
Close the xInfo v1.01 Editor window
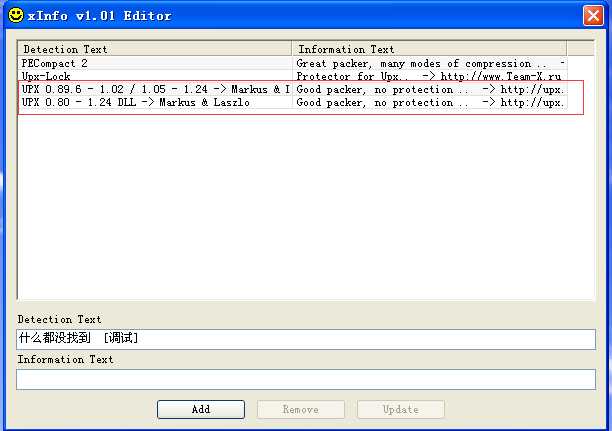pyautogui.click(x=593, y=16)
